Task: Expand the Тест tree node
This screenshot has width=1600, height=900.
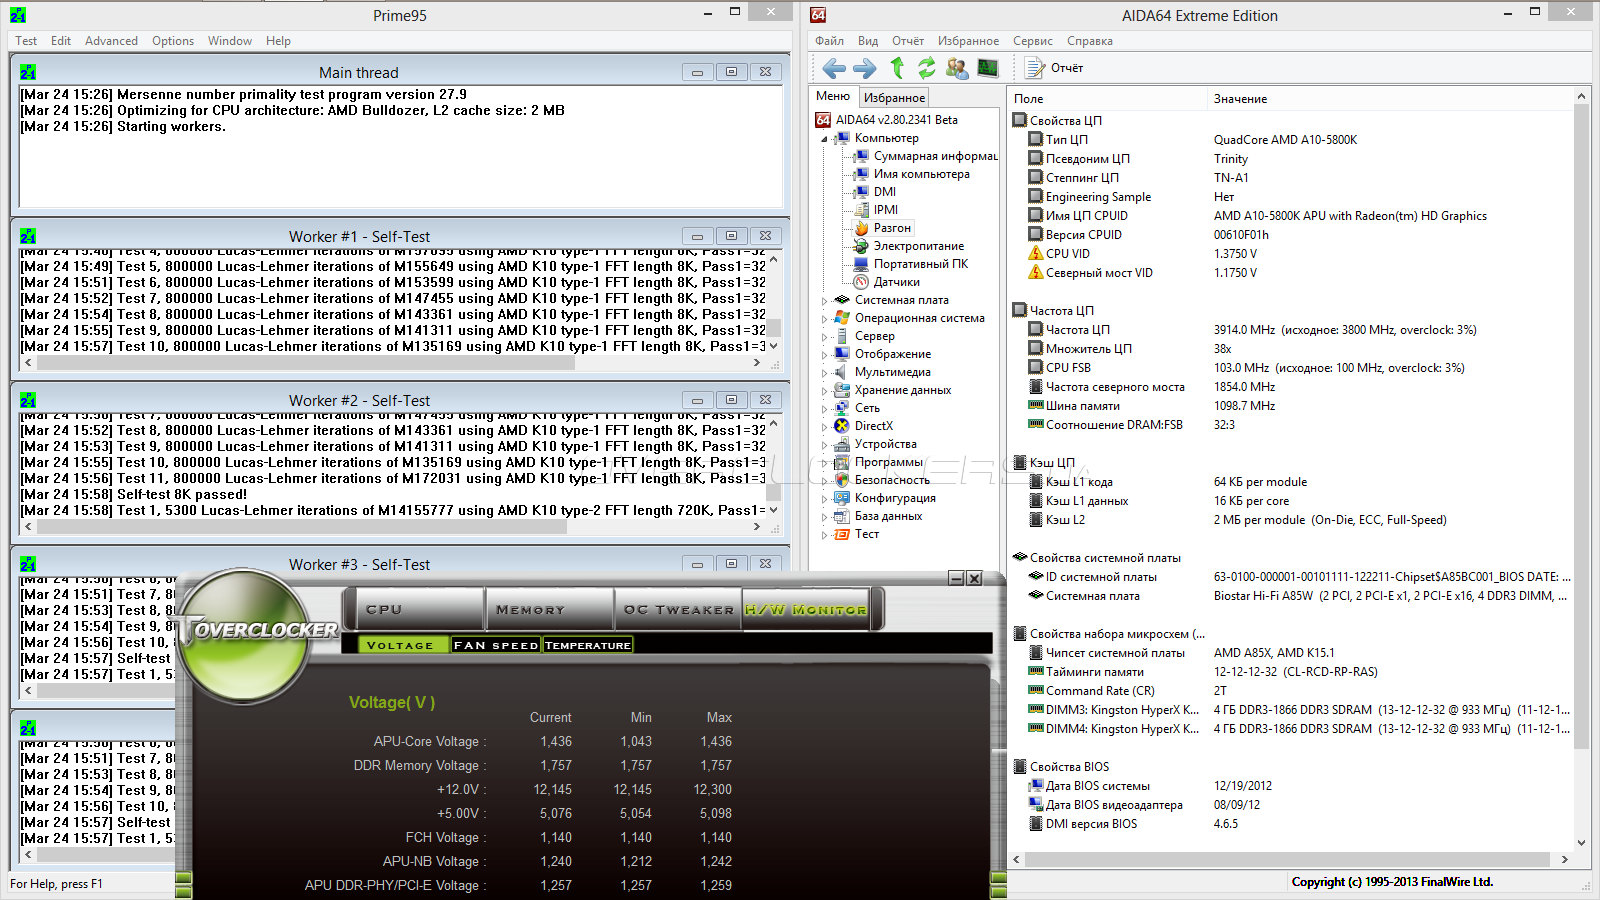Action: 825,535
